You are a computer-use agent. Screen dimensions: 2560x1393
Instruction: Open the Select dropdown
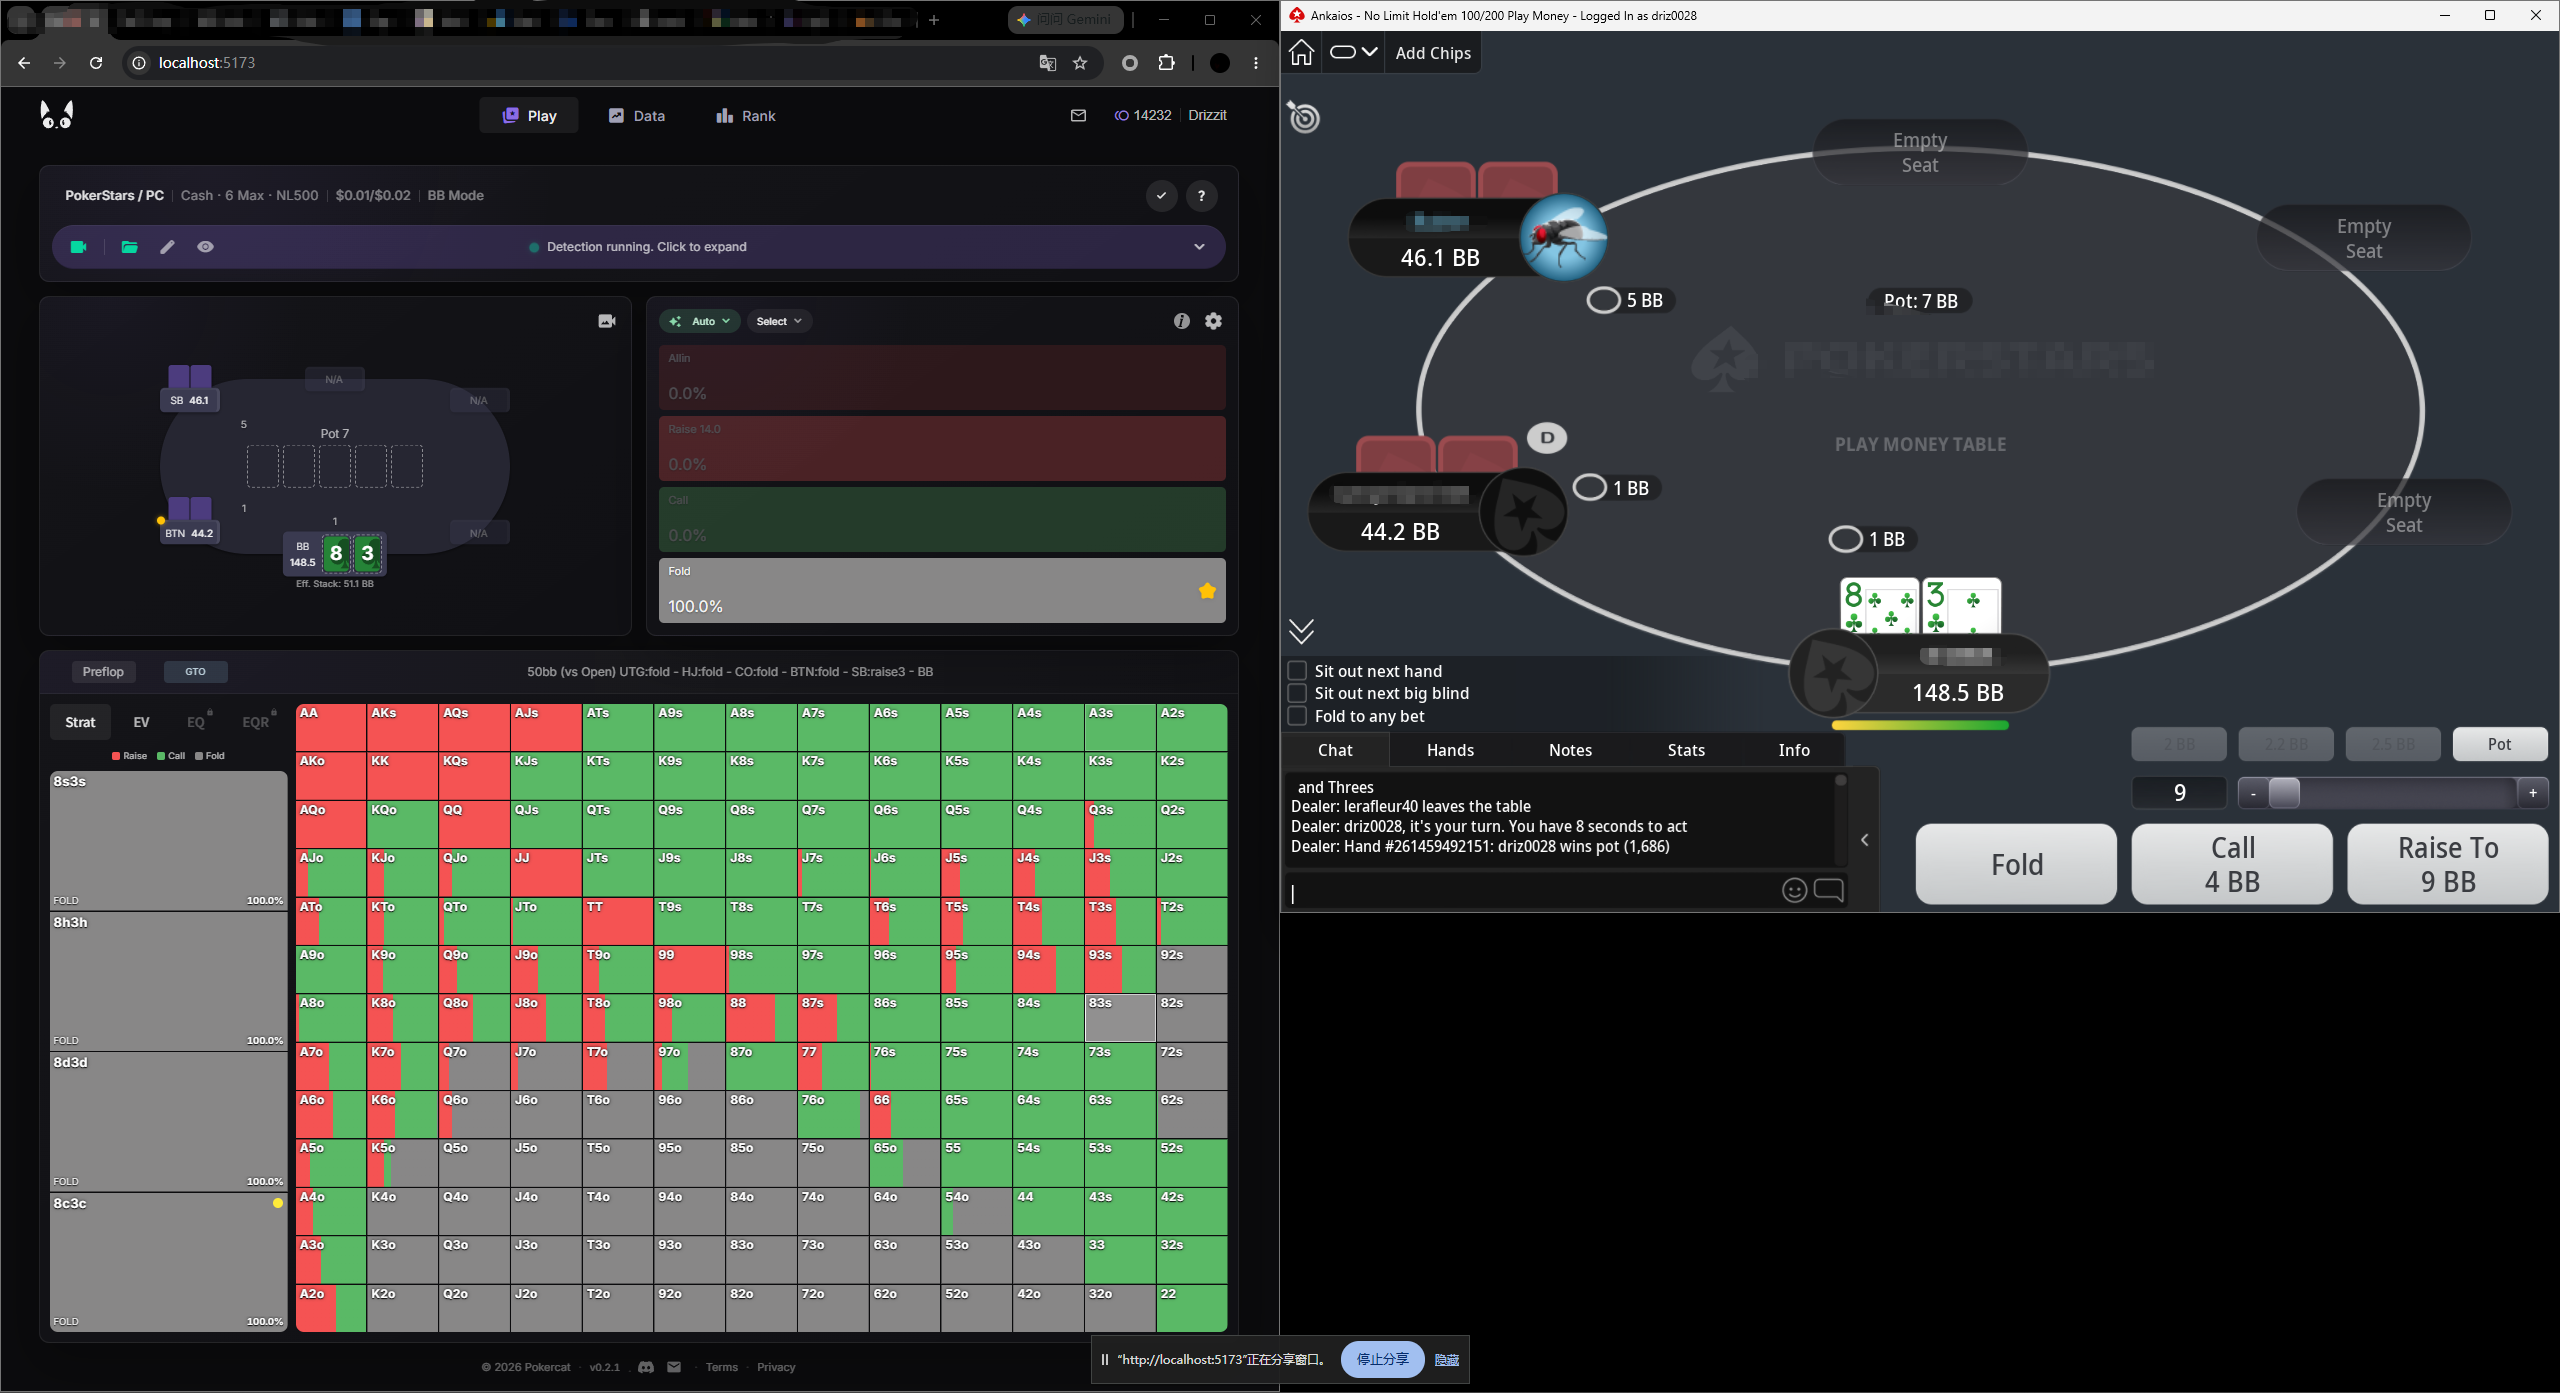pyautogui.click(x=779, y=321)
